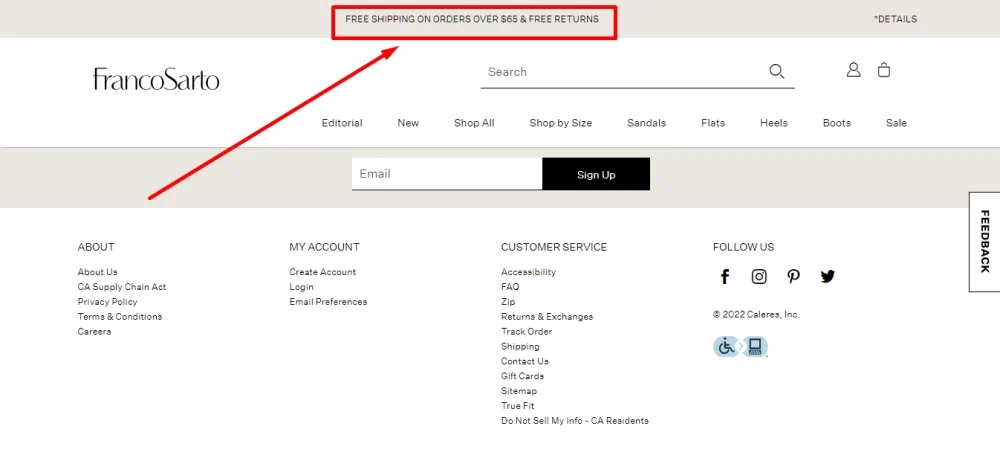Click the CUSTOMER SERVICE column heading
Viewport: 1000px width, 458px height.
pos(554,247)
